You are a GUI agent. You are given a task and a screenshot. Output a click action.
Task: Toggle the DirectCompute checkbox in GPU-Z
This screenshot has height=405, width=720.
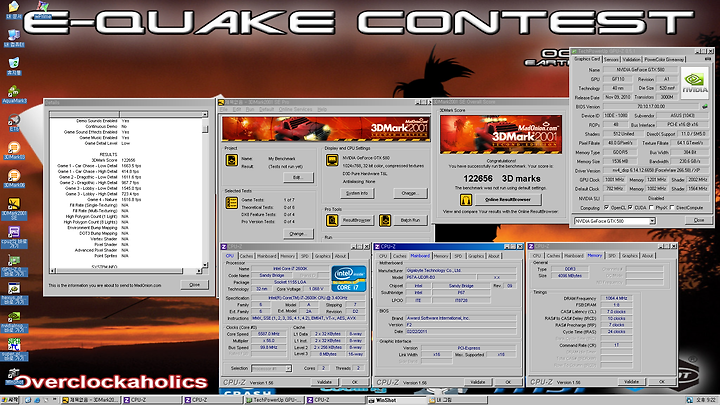[x=672, y=208]
